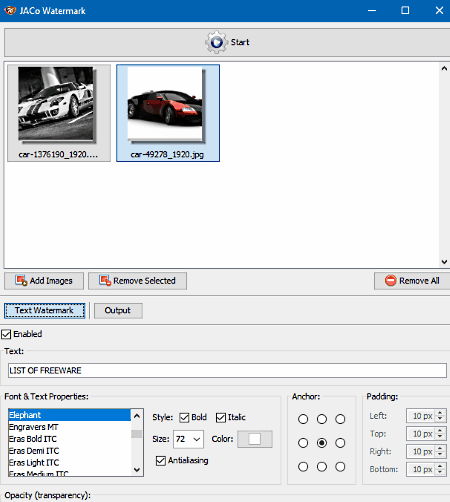450x502 pixels.
Task: Switch to the Output tab
Action: (x=118, y=310)
